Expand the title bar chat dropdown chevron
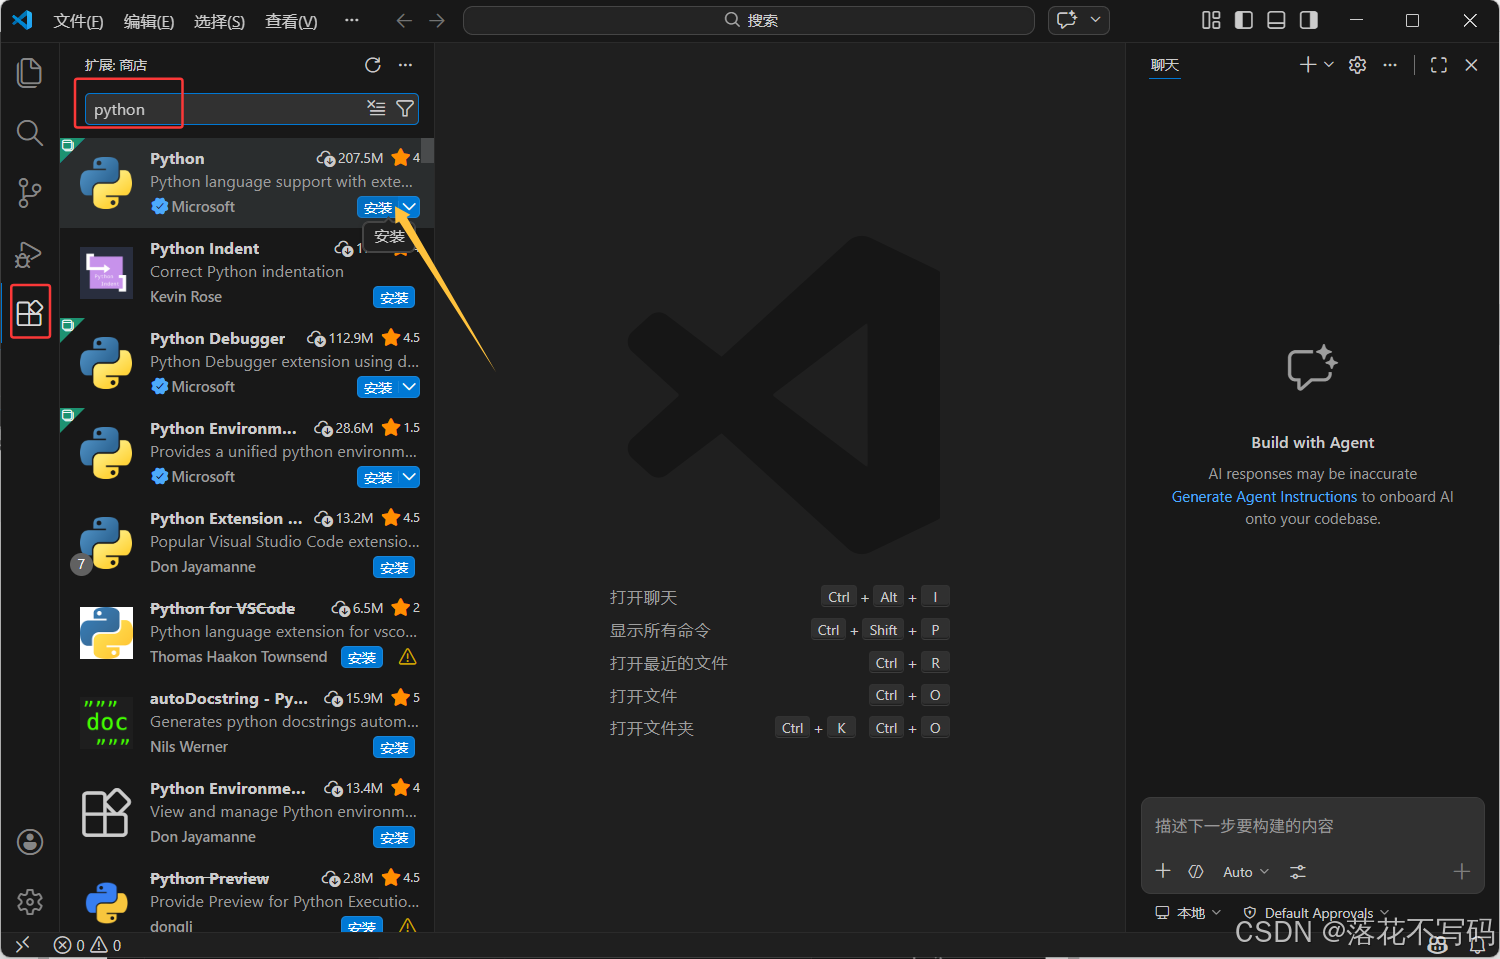This screenshot has width=1500, height=959. coord(1095,20)
